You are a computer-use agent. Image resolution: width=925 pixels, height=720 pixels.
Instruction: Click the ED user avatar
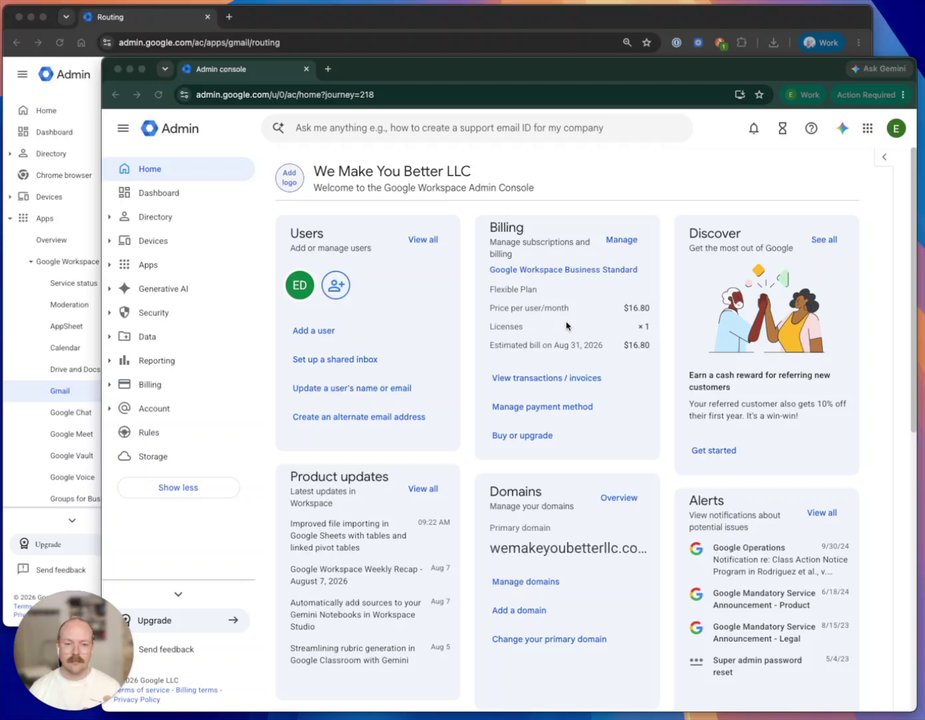click(300, 285)
